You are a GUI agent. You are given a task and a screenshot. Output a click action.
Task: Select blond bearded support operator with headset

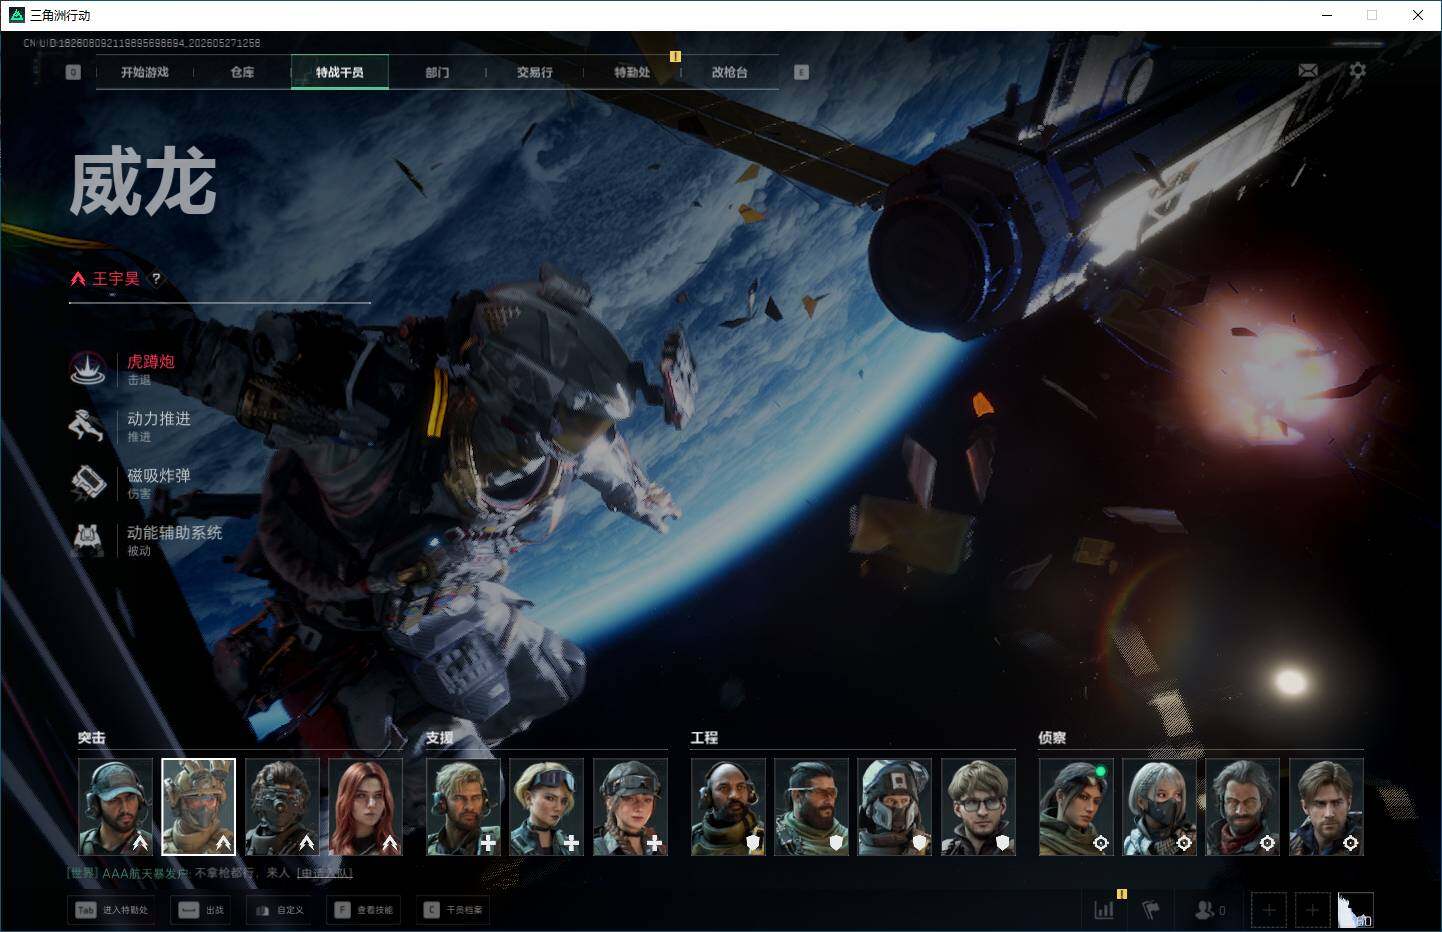tap(464, 807)
